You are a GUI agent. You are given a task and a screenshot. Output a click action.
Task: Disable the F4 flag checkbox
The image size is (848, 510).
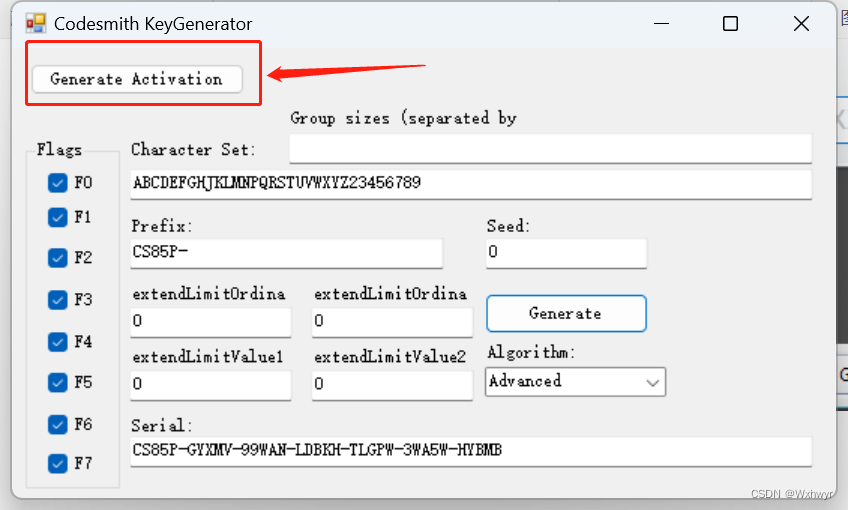57,342
